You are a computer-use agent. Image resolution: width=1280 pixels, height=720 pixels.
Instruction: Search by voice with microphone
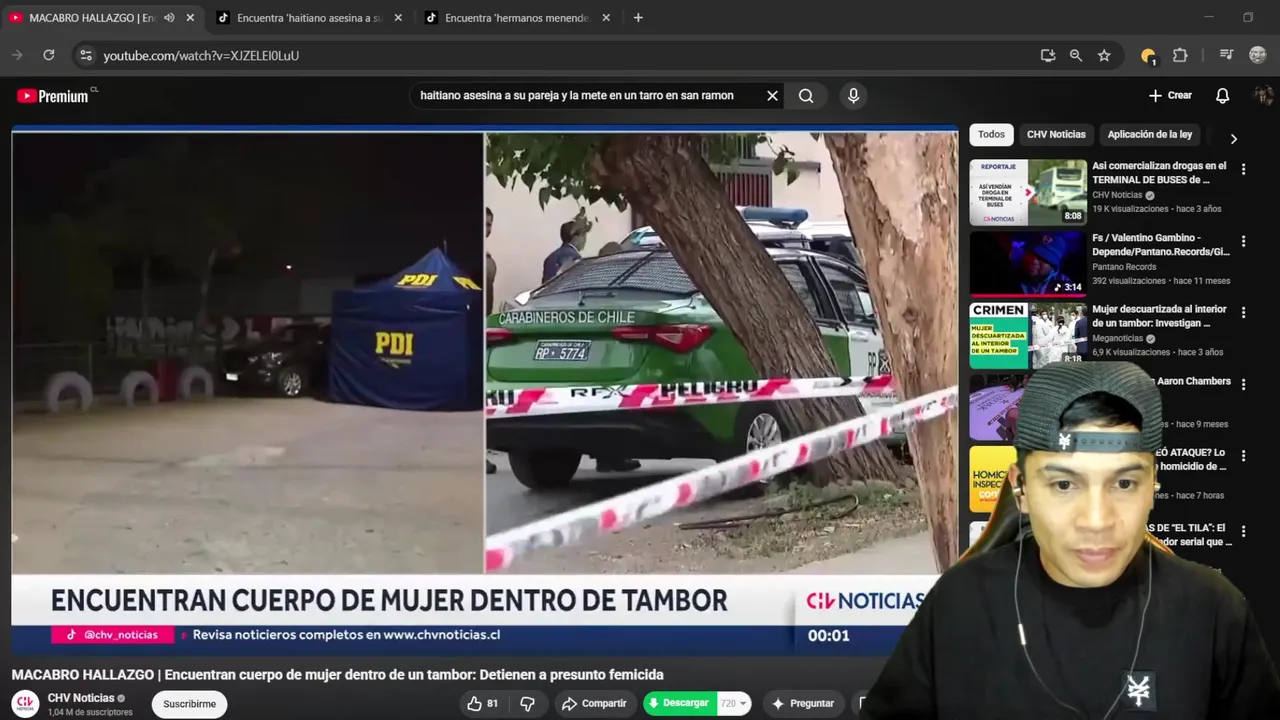pyautogui.click(x=853, y=96)
